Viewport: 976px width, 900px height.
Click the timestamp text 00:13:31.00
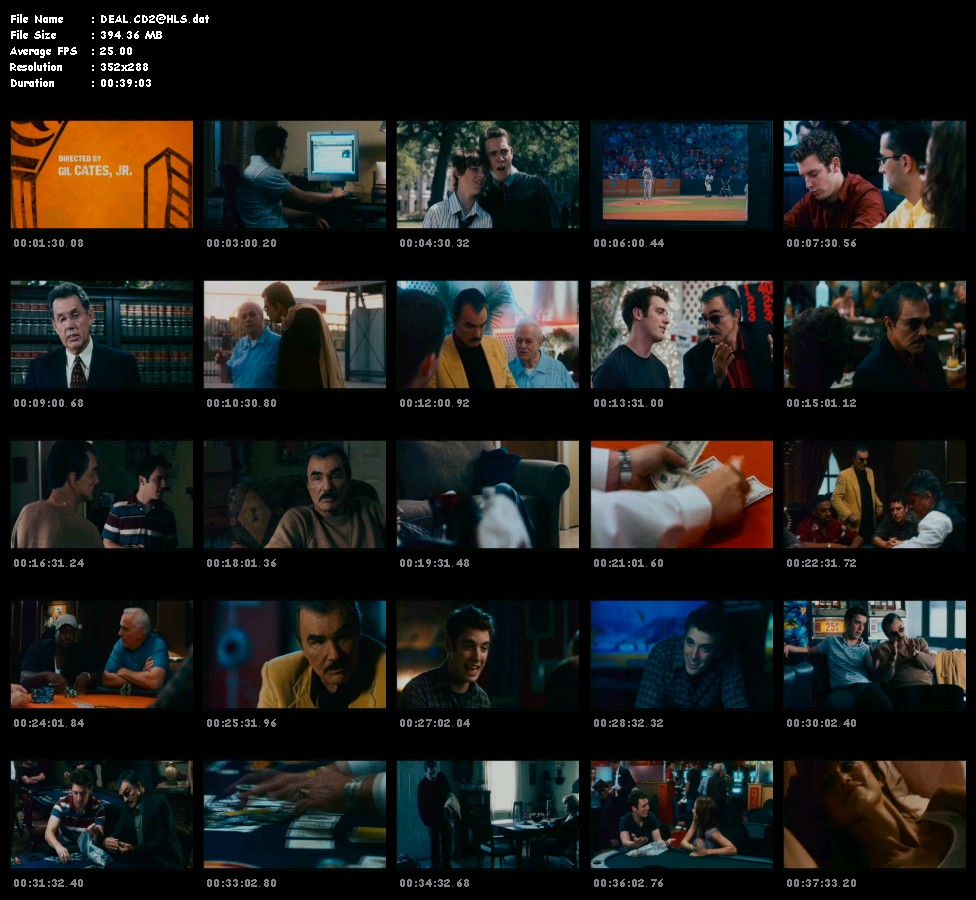pyautogui.click(x=629, y=403)
